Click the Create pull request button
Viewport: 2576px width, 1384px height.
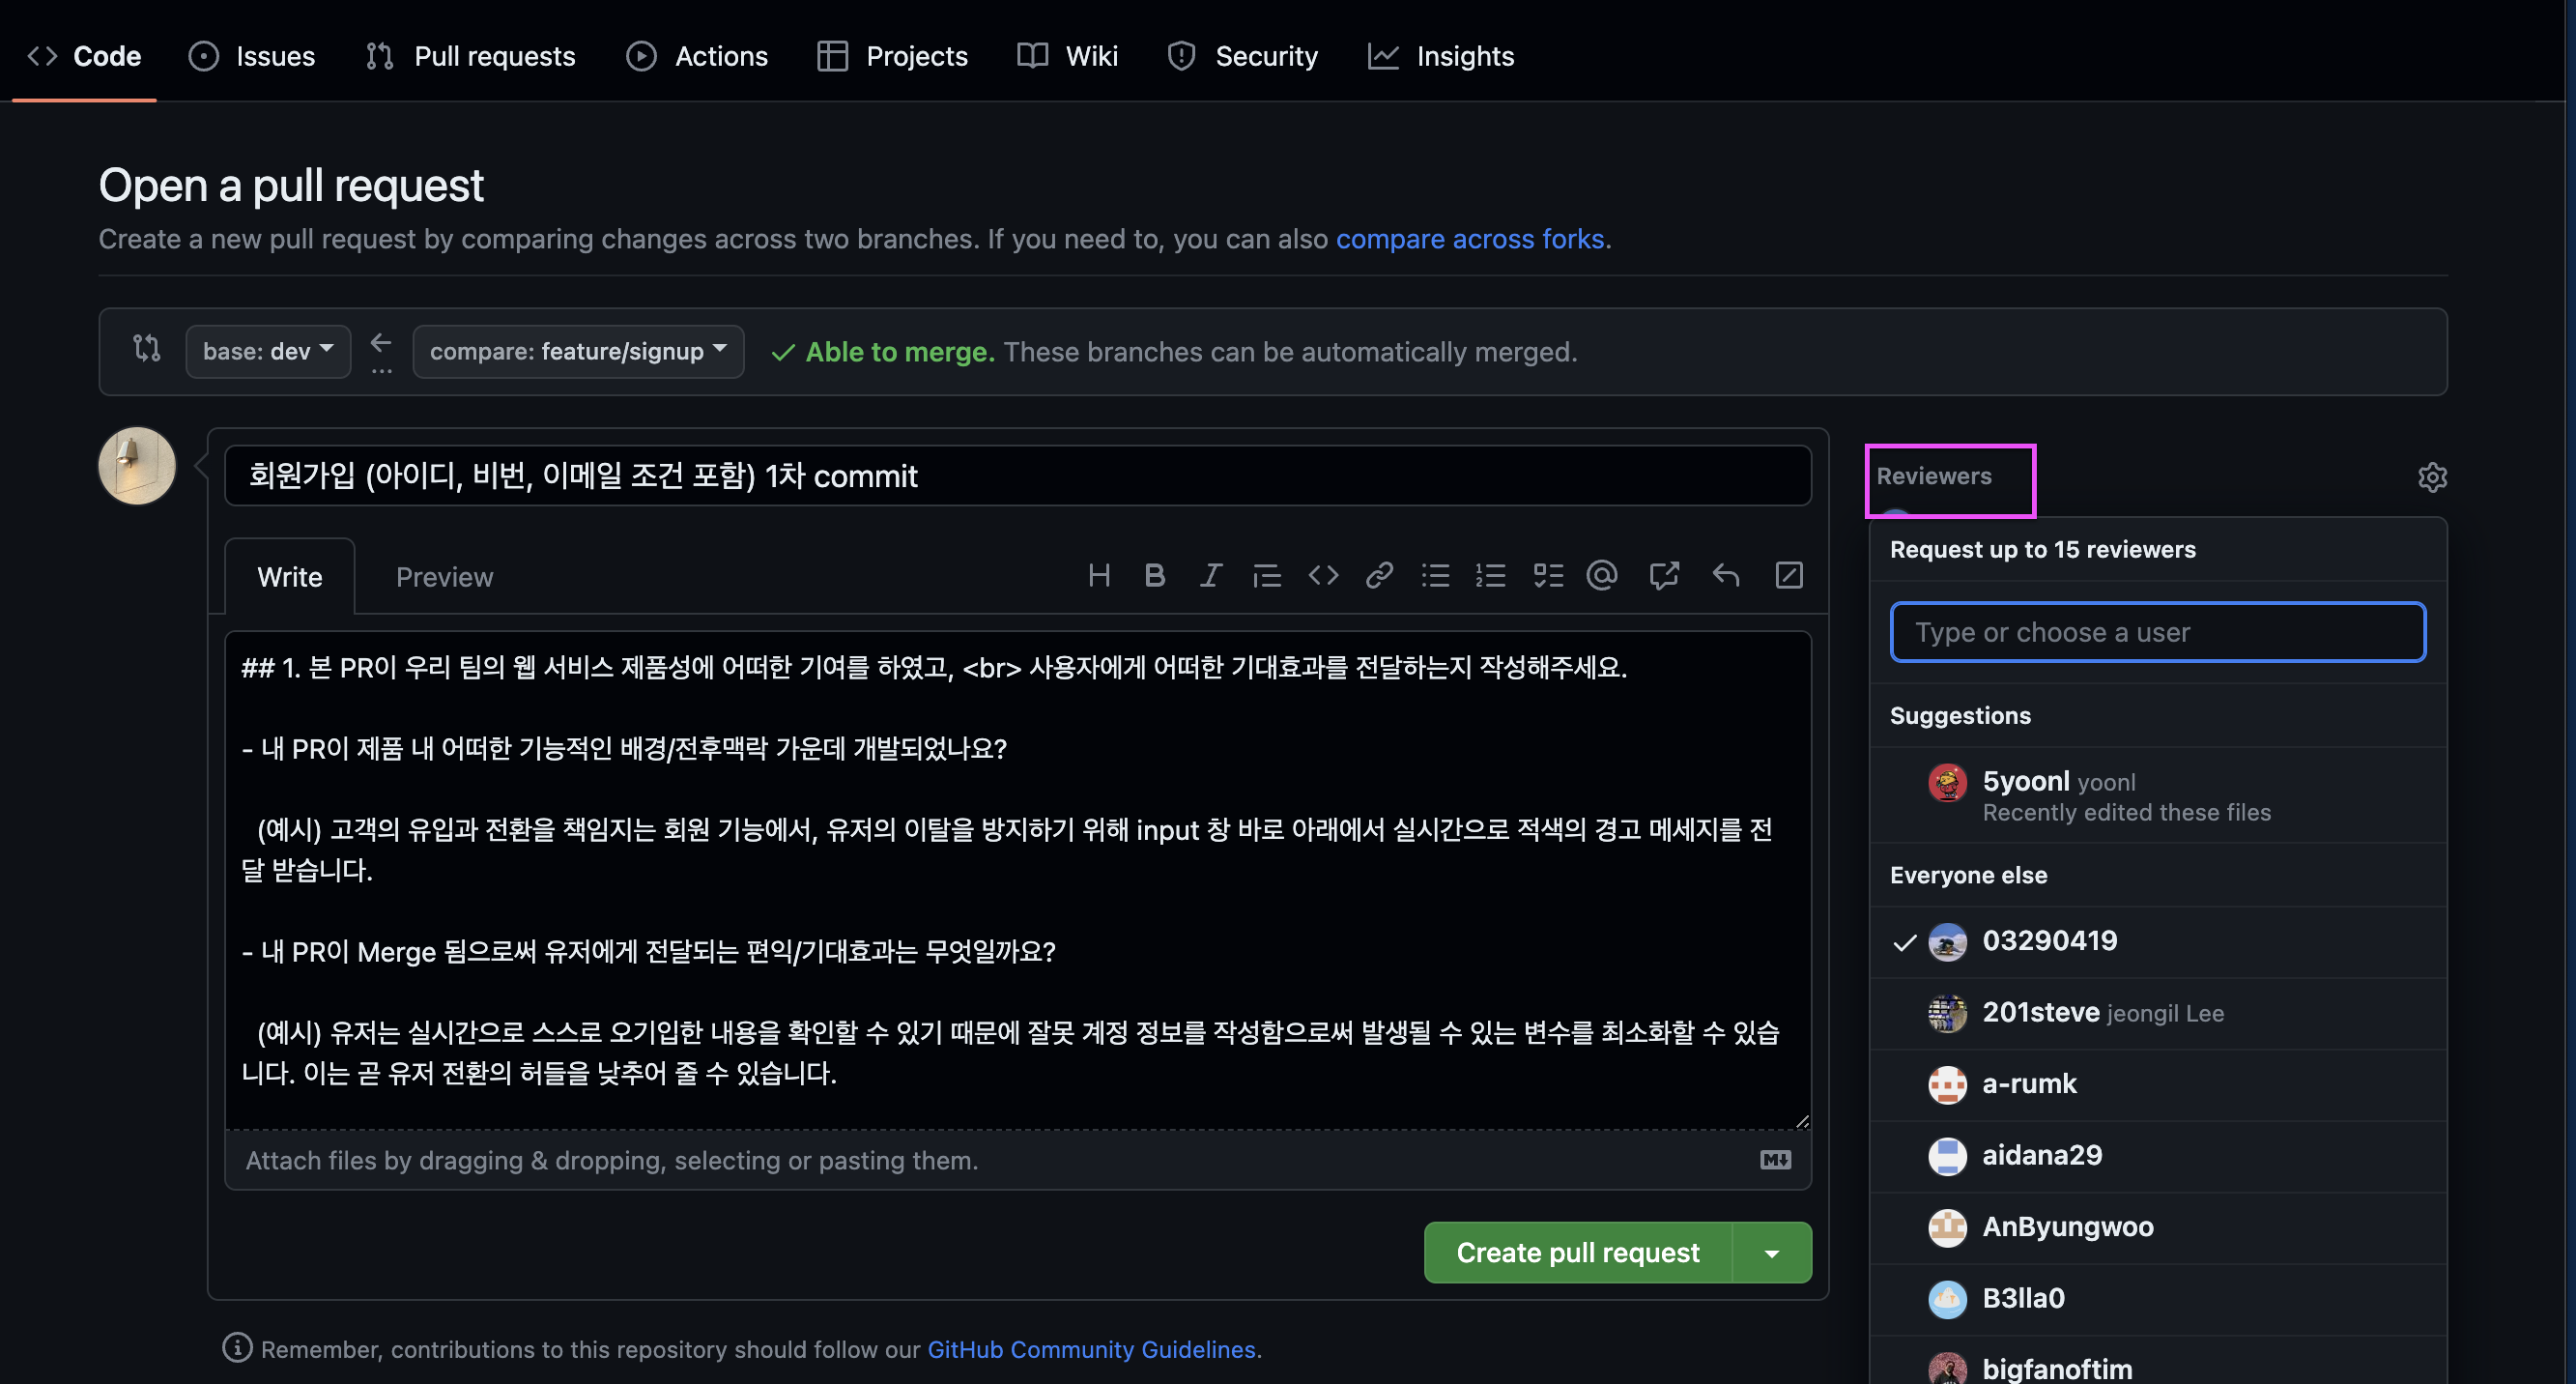coord(1577,1253)
